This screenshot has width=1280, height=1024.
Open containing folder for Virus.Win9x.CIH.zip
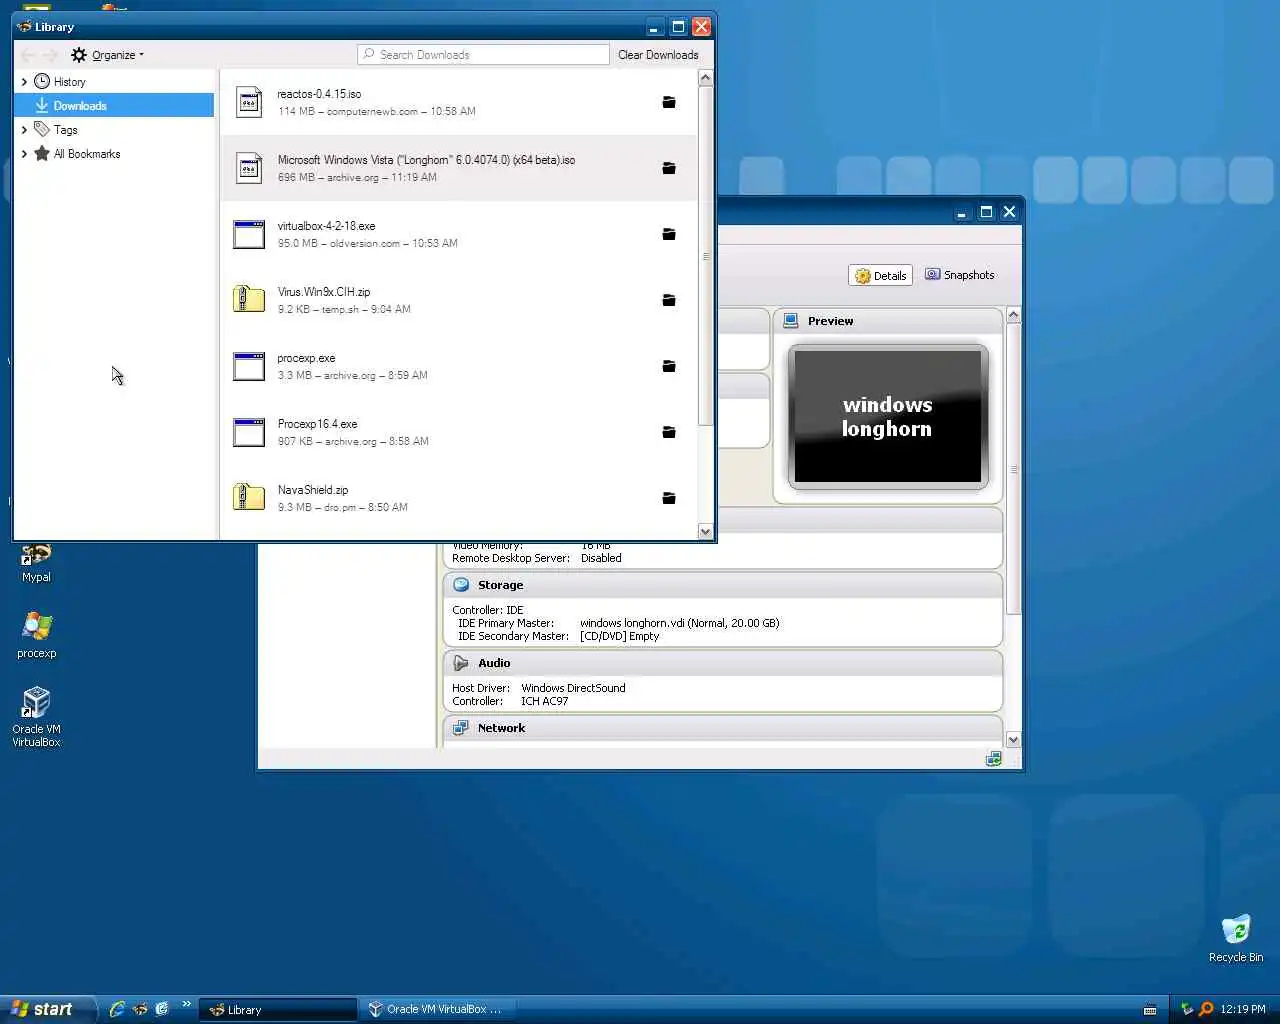(x=669, y=300)
